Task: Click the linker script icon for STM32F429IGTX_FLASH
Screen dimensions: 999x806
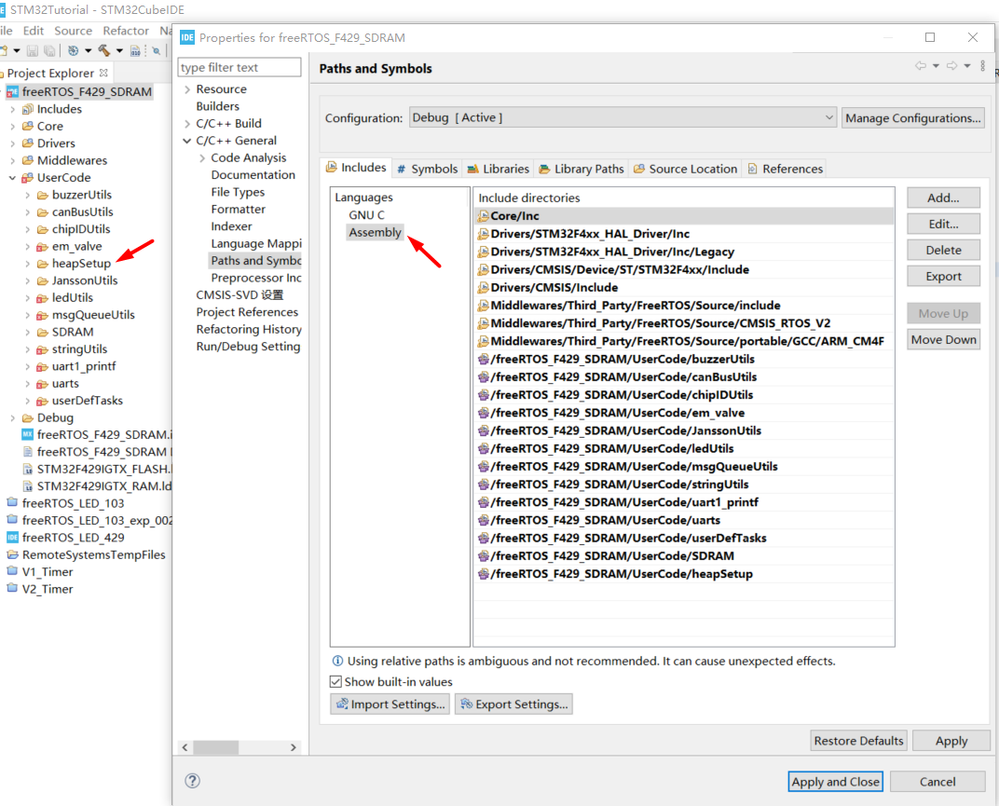Action: click(27, 469)
